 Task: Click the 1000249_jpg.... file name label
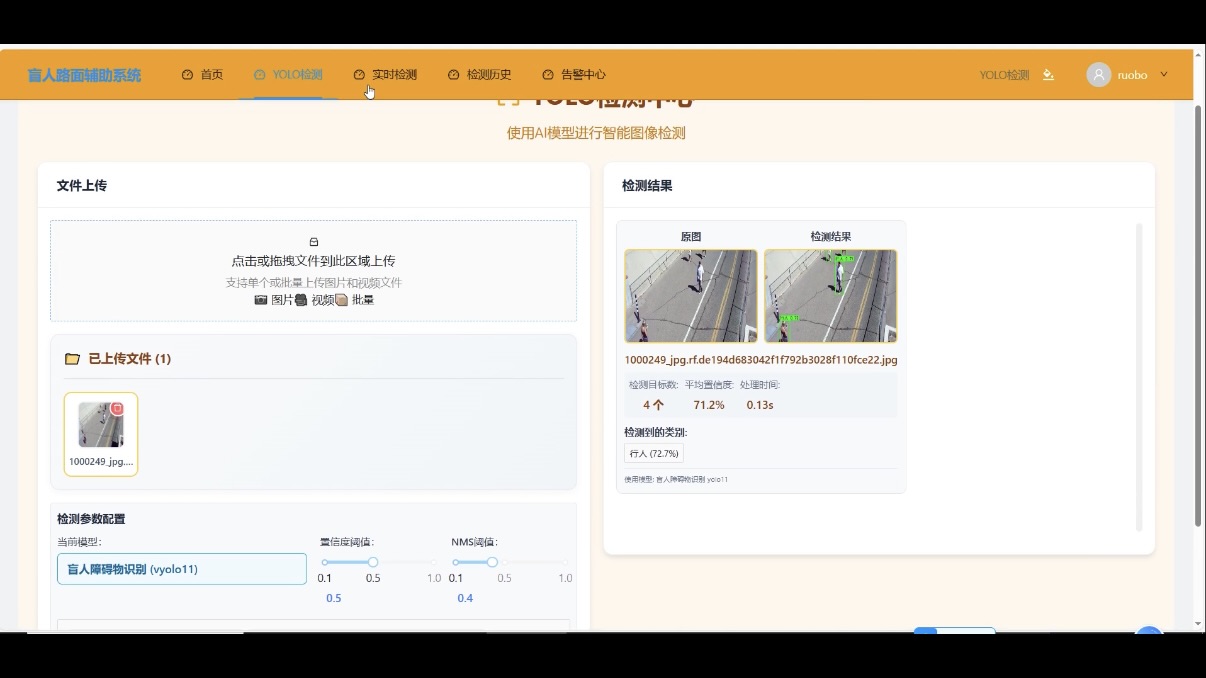pyautogui.click(x=101, y=462)
